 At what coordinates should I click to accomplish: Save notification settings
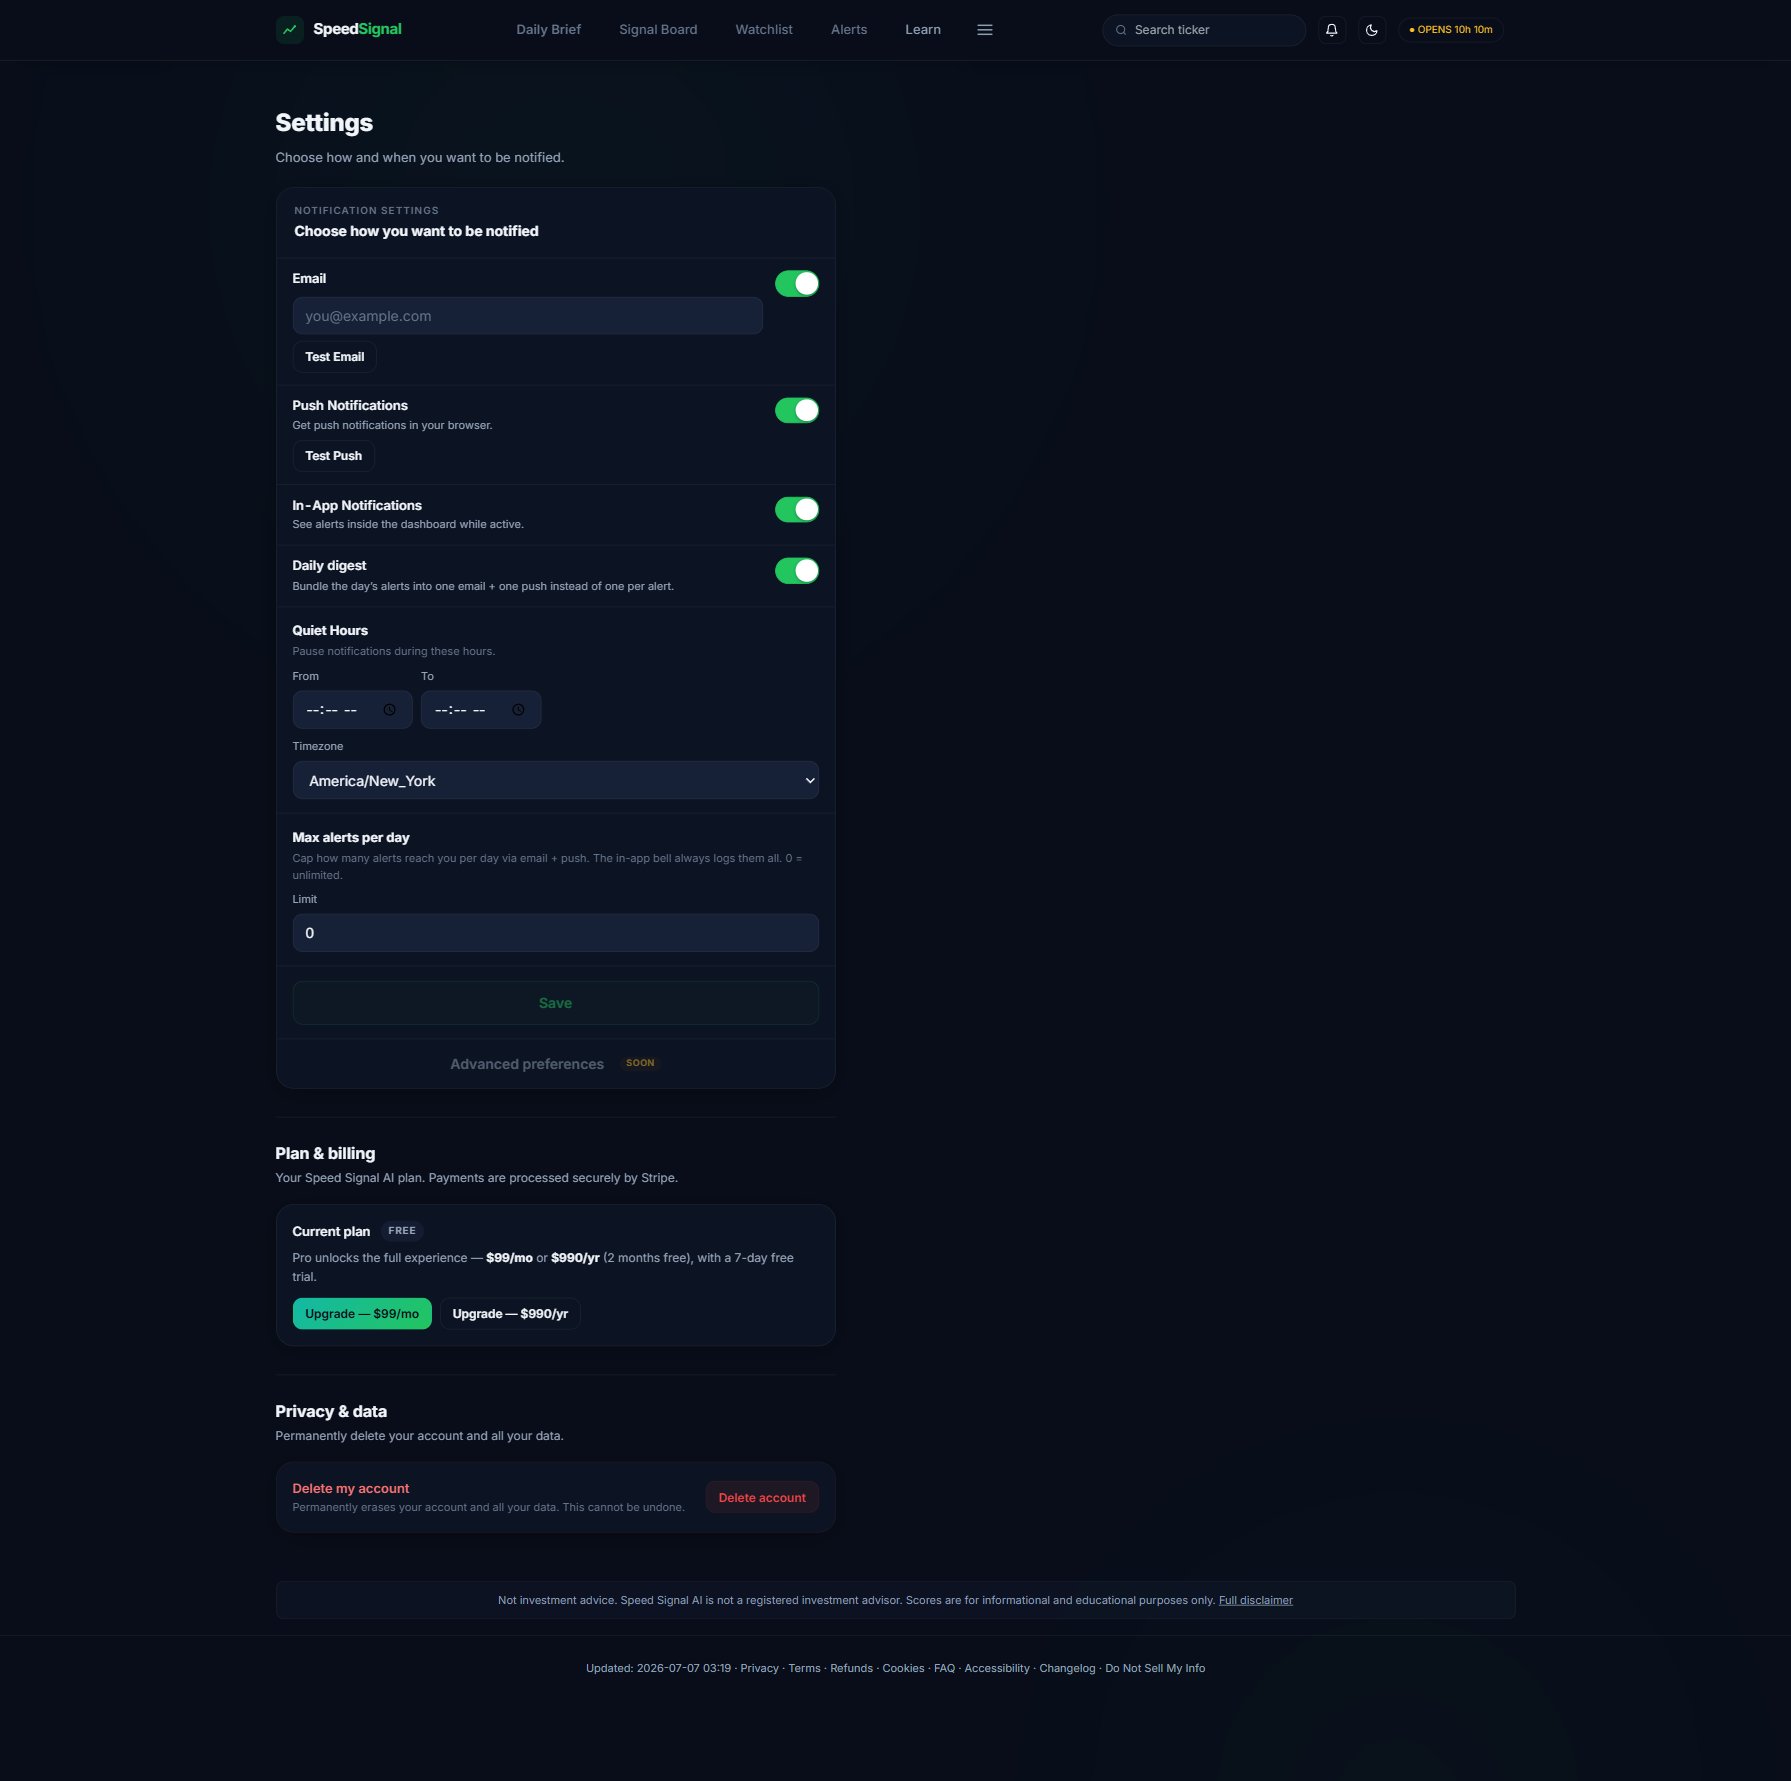click(555, 1003)
